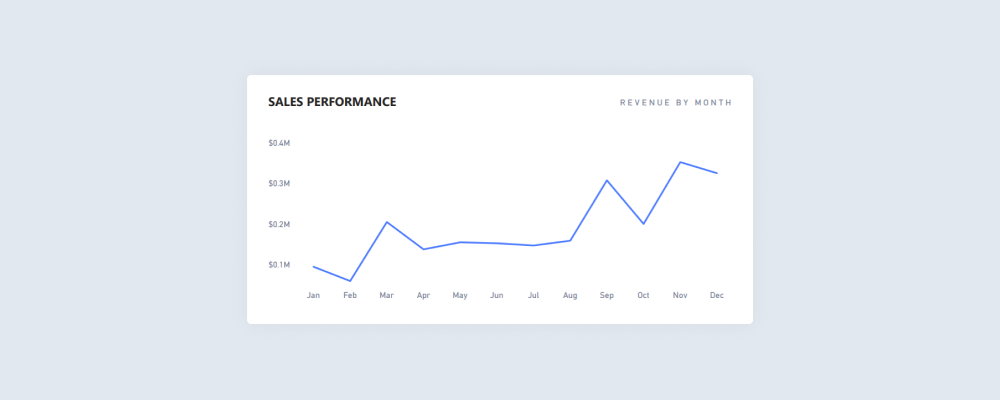The width and height of the screenshot is (1000, 400).
Task: Click the November peak on the line
Action: pos(680,162)
